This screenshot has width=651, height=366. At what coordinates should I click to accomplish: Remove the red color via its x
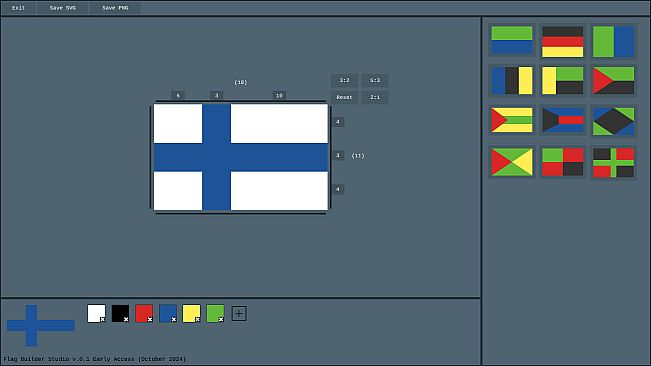[150, 320]
